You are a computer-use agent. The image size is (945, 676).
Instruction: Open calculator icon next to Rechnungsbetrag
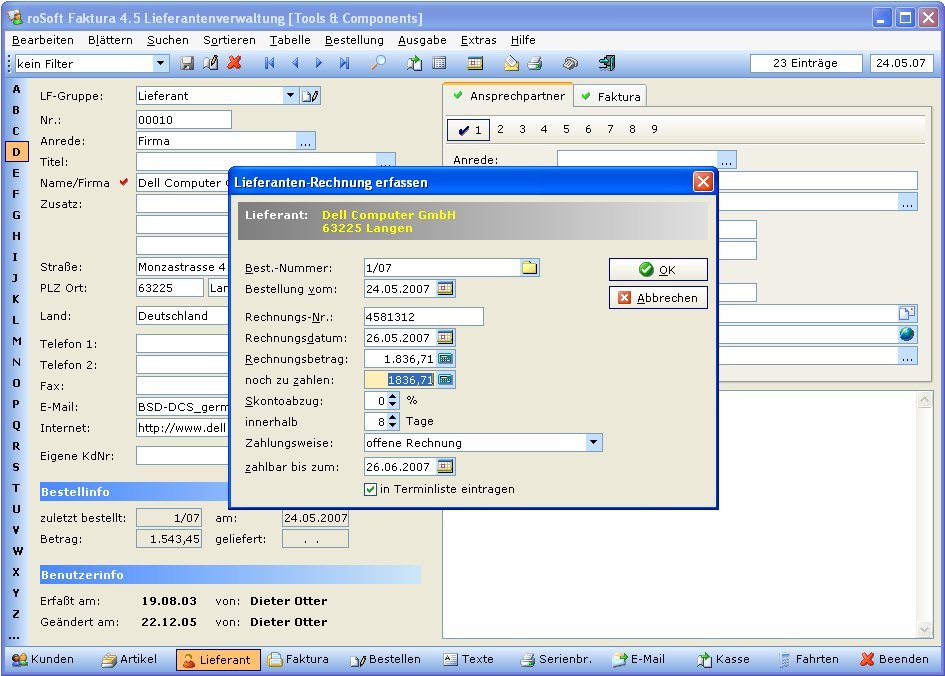coord(445,359)
